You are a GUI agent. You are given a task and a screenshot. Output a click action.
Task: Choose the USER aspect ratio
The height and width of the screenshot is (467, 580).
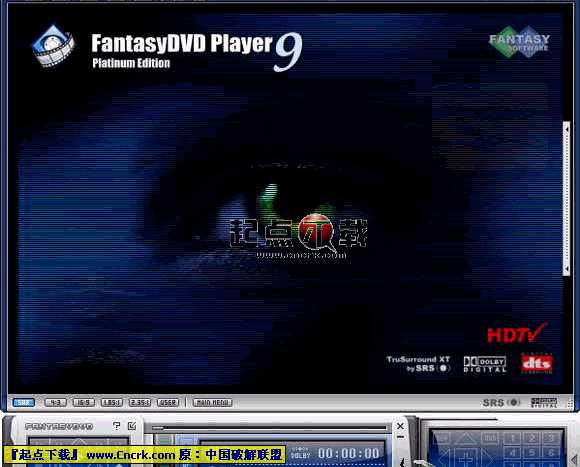pos(168,402)
